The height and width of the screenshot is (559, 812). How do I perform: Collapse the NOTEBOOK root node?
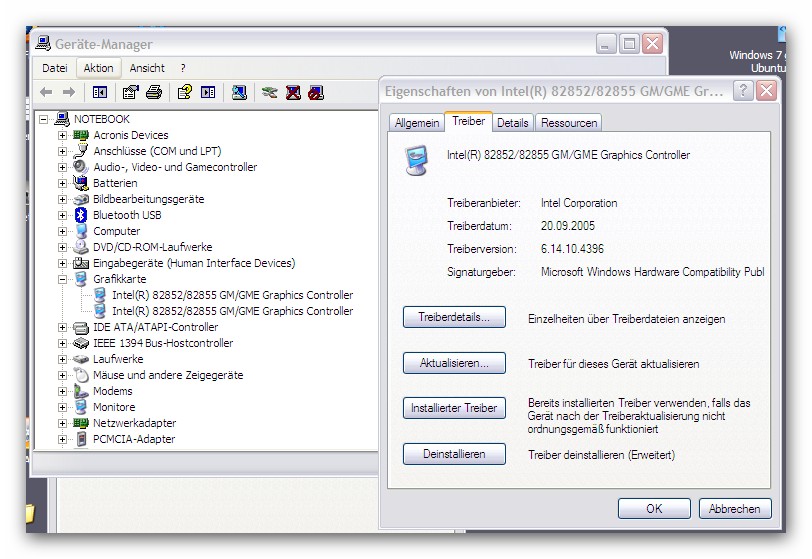(44, 120)
